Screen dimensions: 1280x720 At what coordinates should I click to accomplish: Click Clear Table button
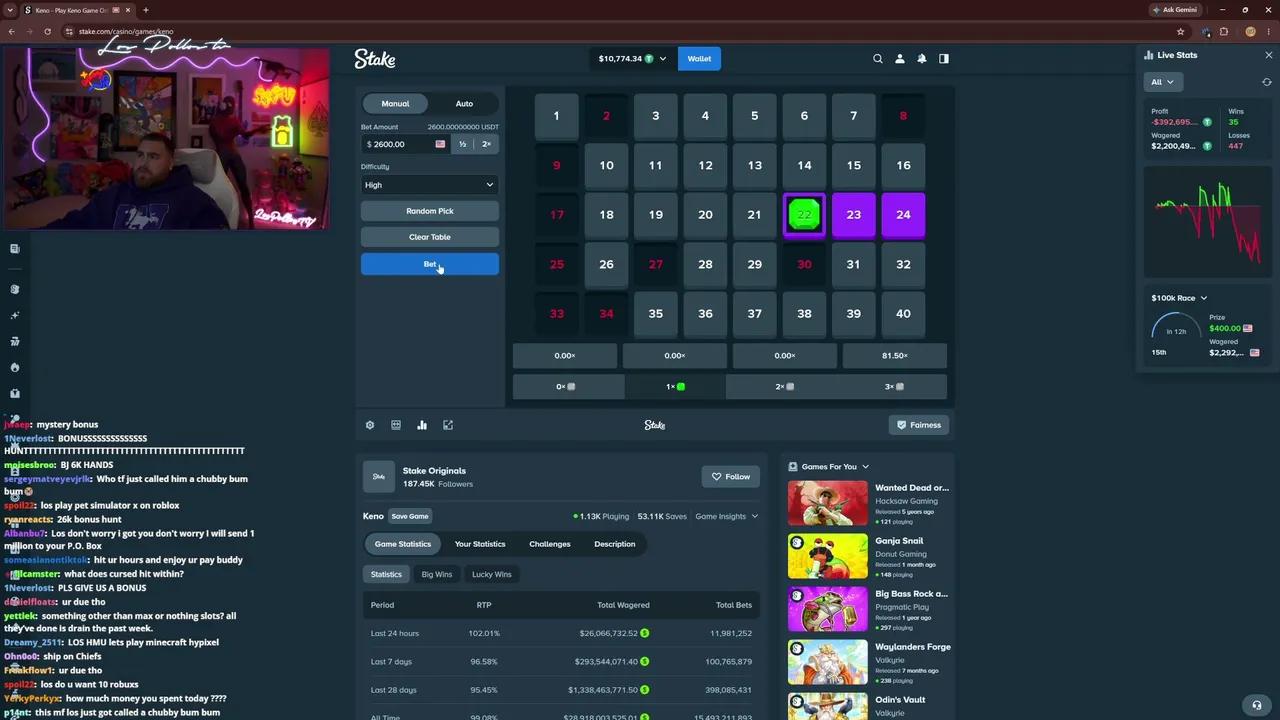430,237
